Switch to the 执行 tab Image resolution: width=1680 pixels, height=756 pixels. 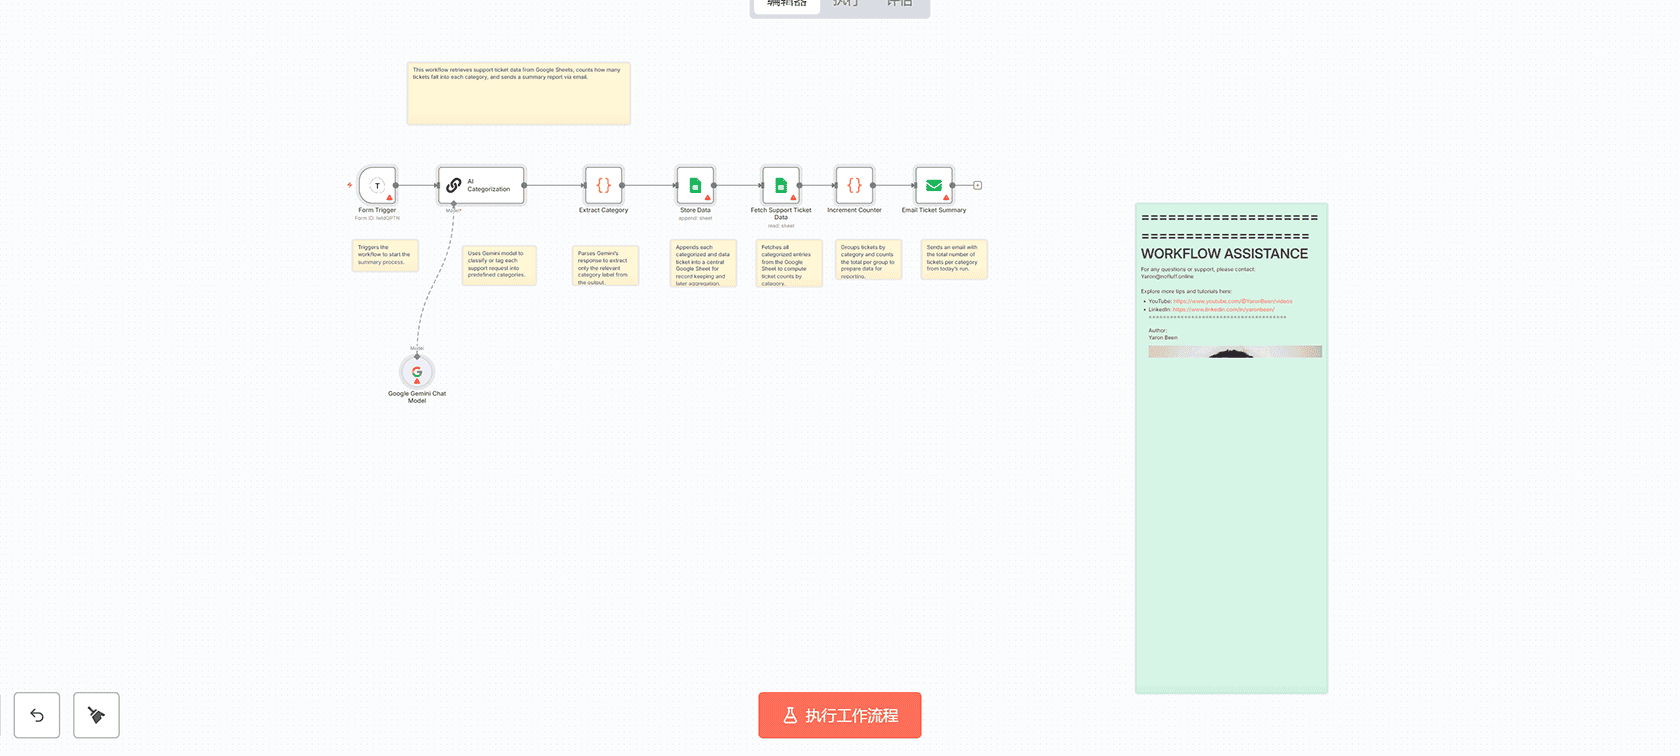point(846,4)
